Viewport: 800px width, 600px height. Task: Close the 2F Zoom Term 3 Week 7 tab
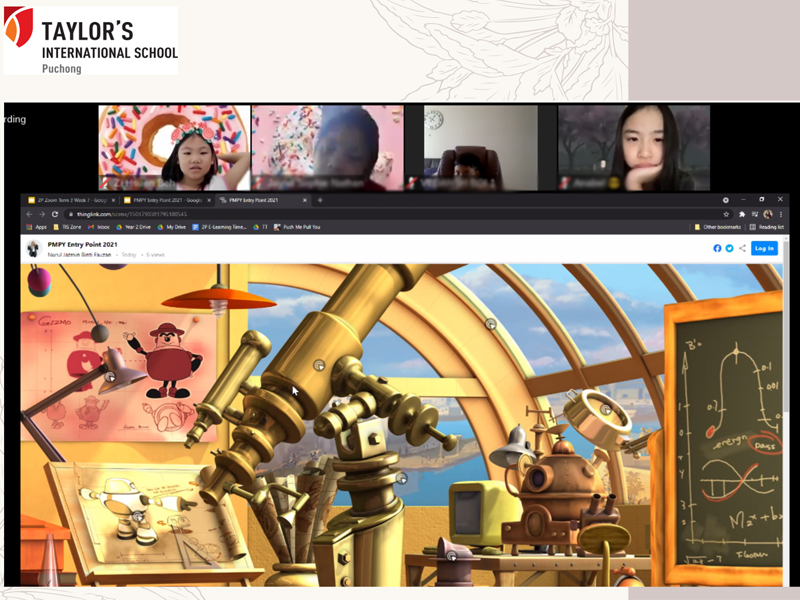pos(113,200)
